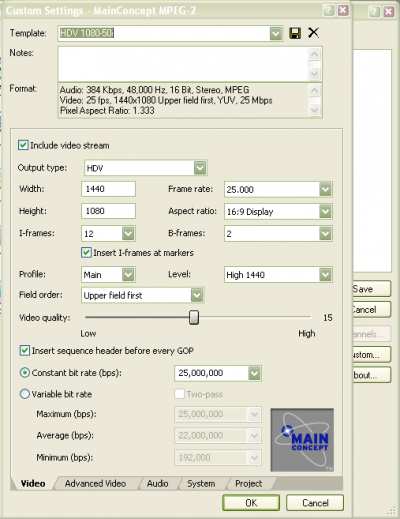Viewport: 400px width, 519px height.
Task: Toggle Insert I-frames at markers checkbox
Action: [x=86, y=252]
